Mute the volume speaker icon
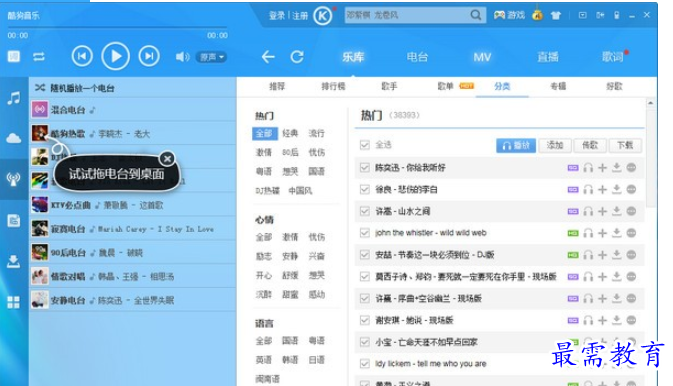 click(x=182, y=57)
